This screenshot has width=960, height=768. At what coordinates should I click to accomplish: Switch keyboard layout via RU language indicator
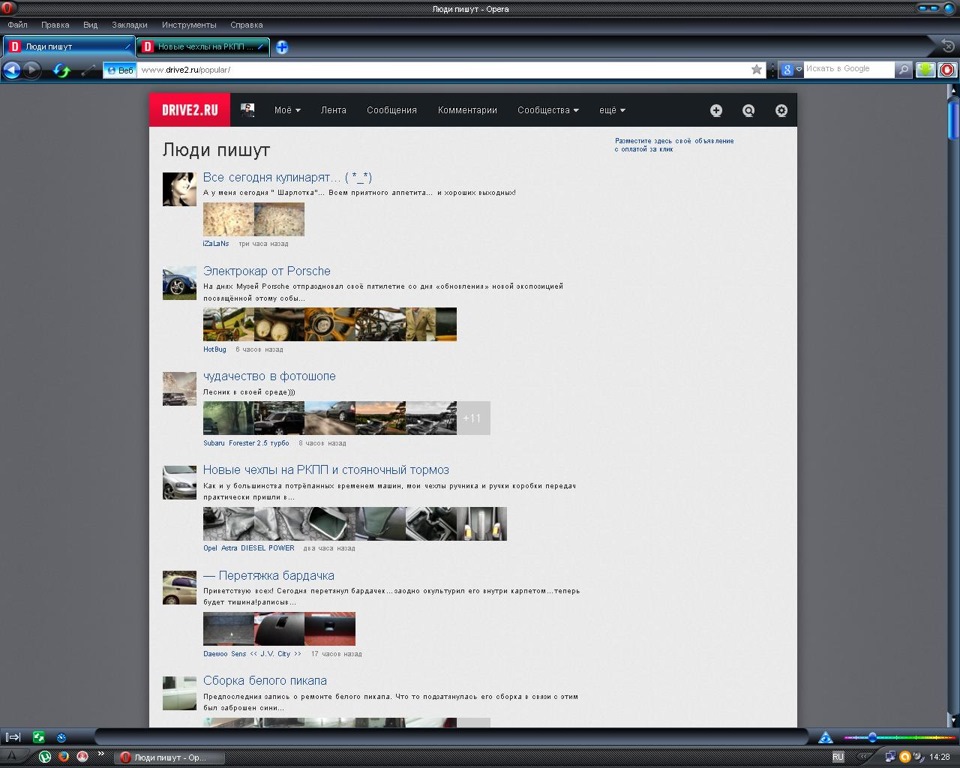(x=838, y=757)
